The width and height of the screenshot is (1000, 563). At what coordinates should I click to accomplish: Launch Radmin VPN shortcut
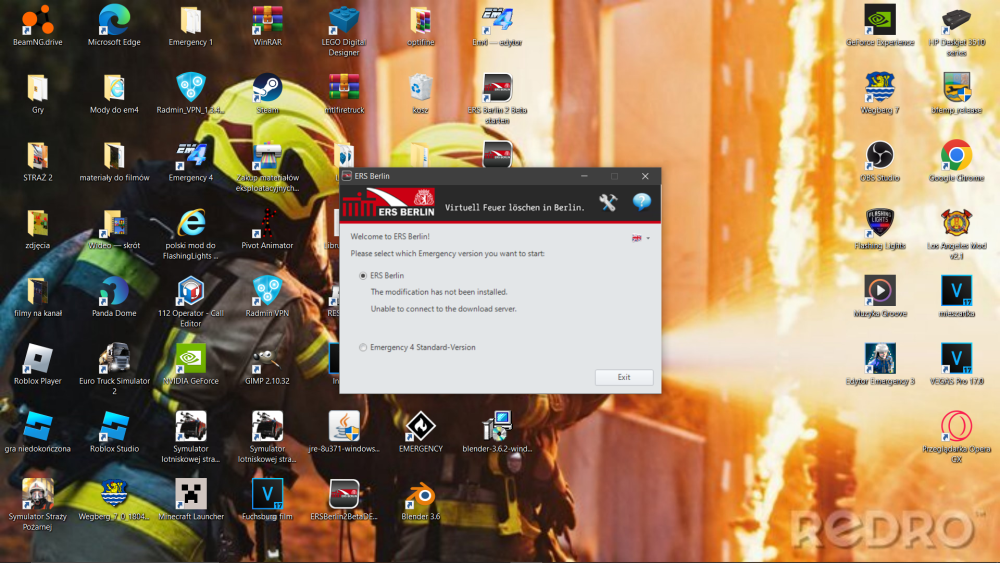click(x=267, y=297)
